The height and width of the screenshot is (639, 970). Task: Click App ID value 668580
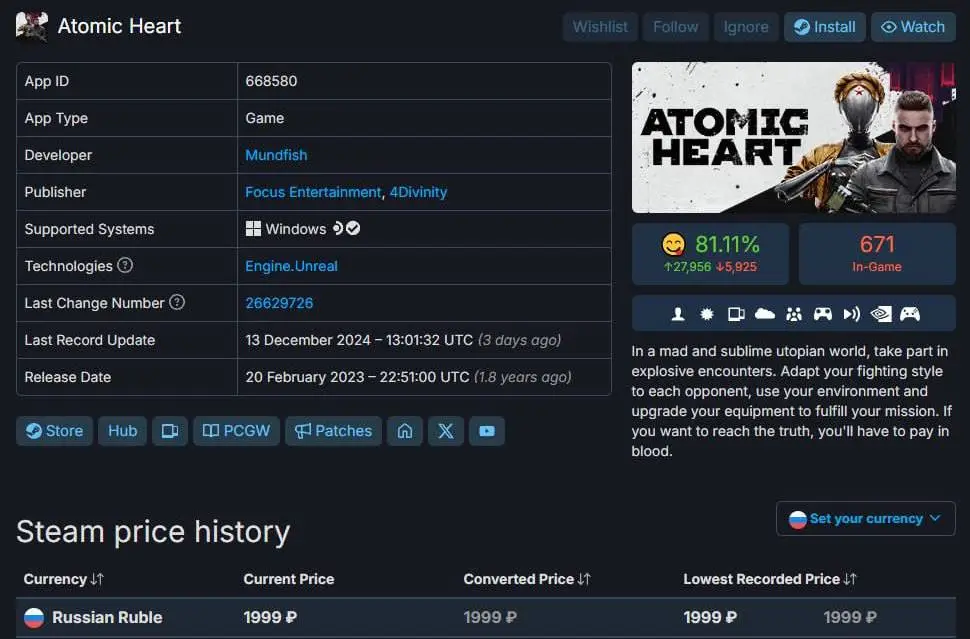[x=271, y=81]
